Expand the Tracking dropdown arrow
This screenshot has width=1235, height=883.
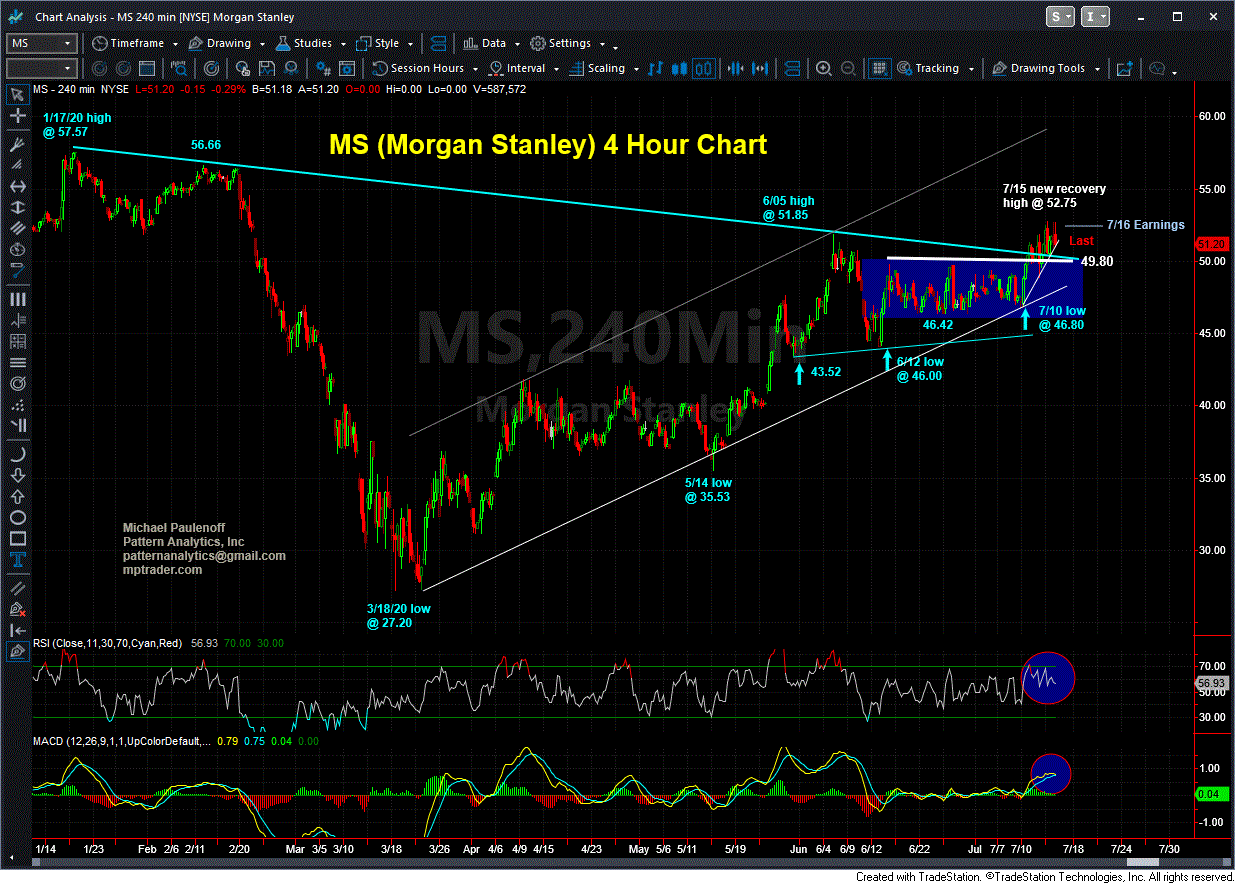pyautogui.click(x=972, y=69)
